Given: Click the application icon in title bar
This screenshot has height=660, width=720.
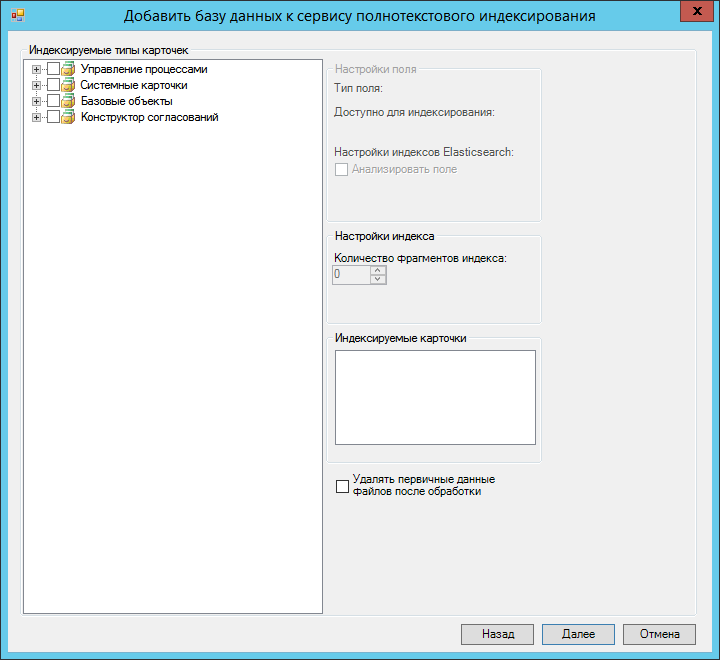Looking at the screenshot, I should 17,16.
